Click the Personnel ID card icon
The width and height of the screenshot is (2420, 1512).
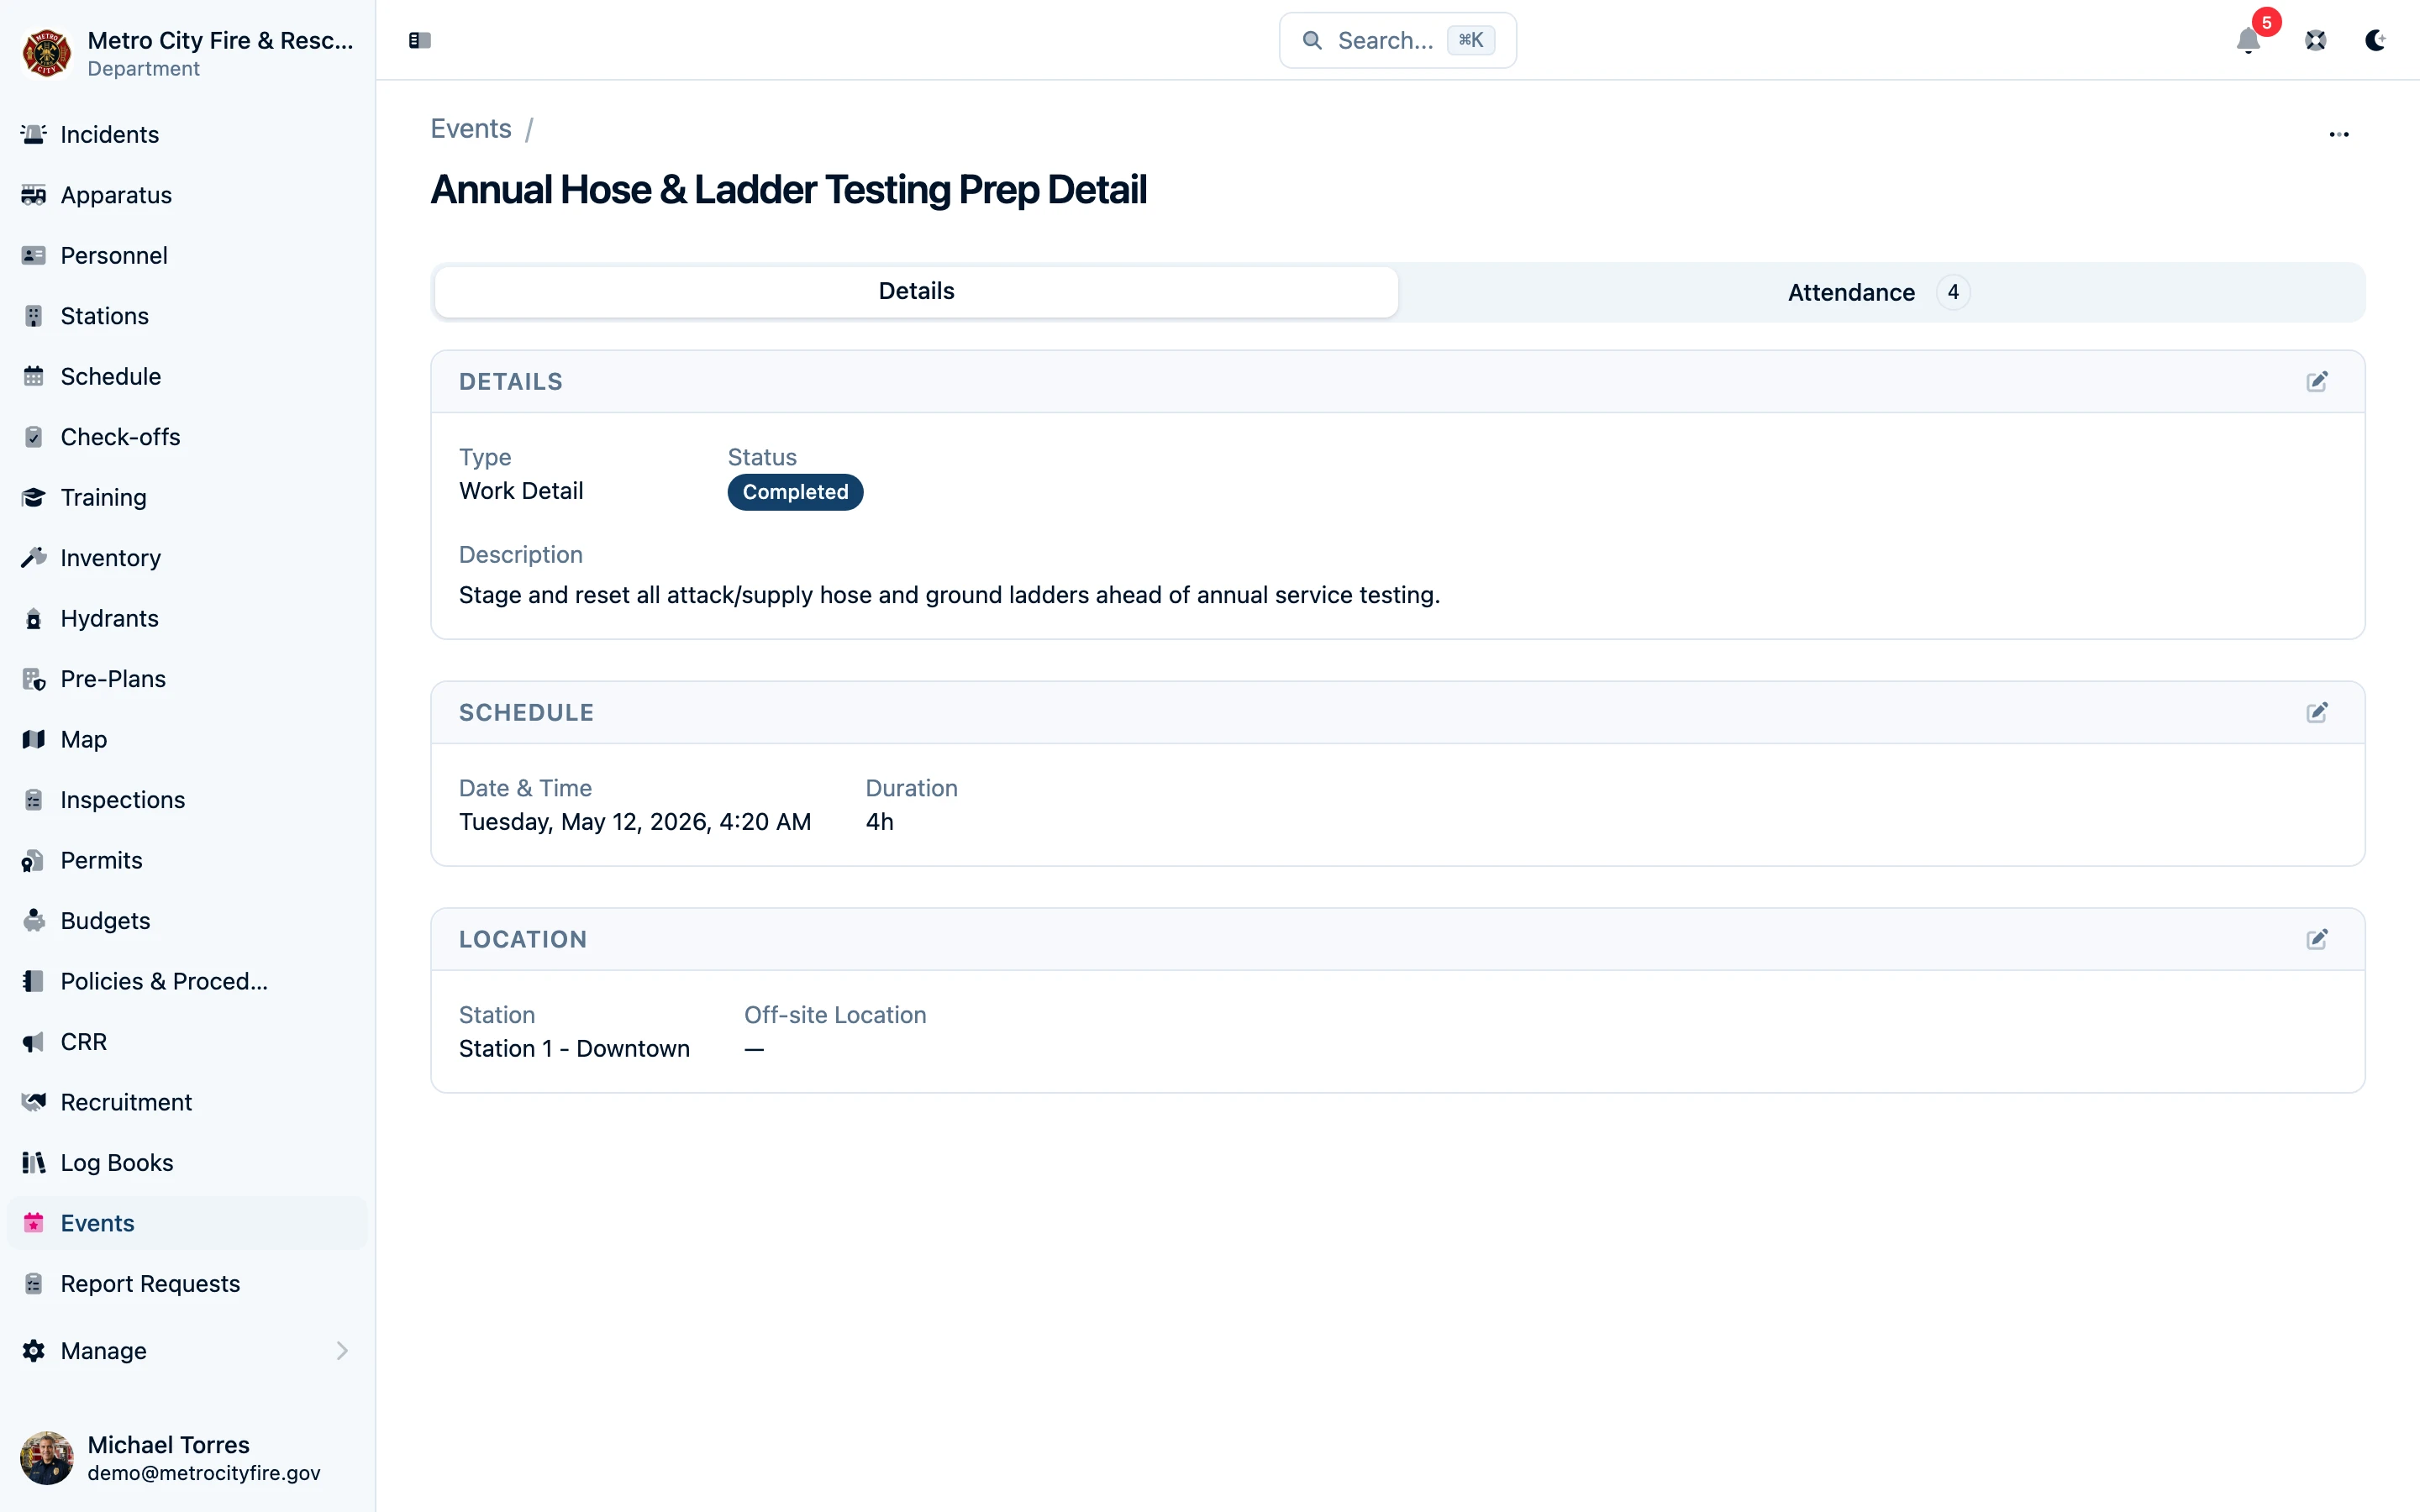[x=33, y=255]
